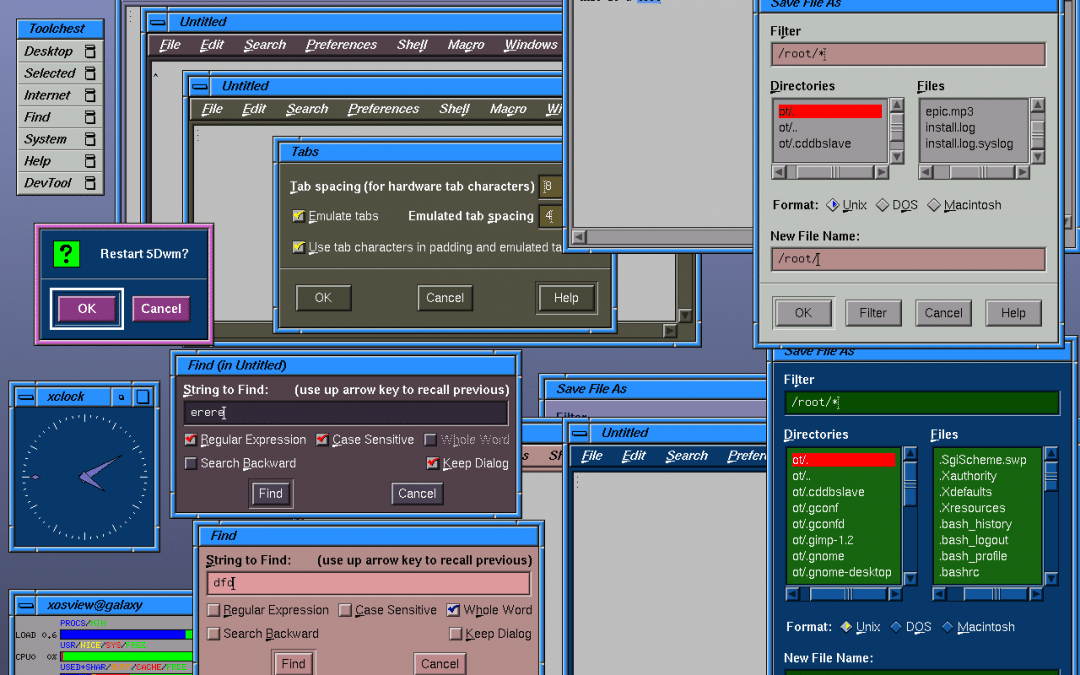
Task: Click the tear-off icon beside Internet in Toolchest
Action: point(90,95)
